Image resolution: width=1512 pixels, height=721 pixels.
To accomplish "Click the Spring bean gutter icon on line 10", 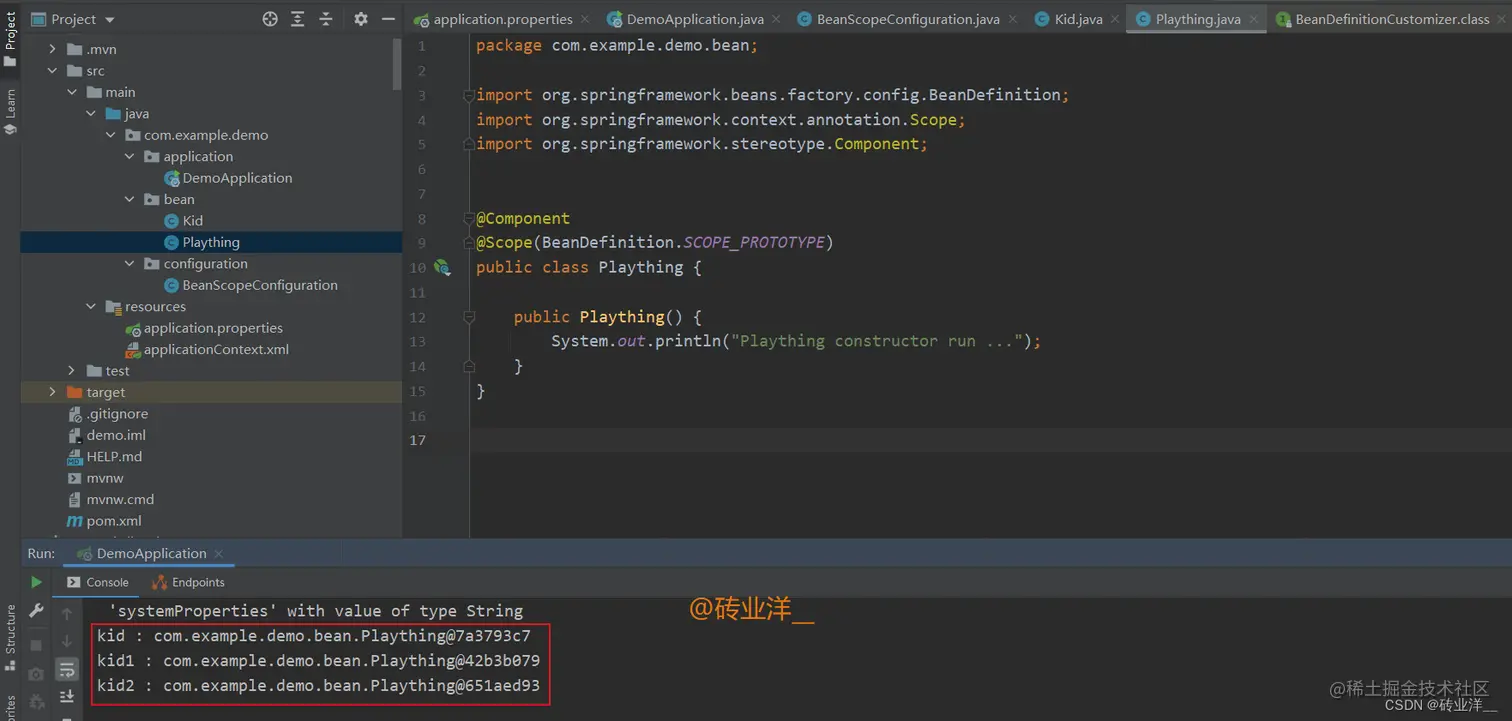I will point(443,268).
